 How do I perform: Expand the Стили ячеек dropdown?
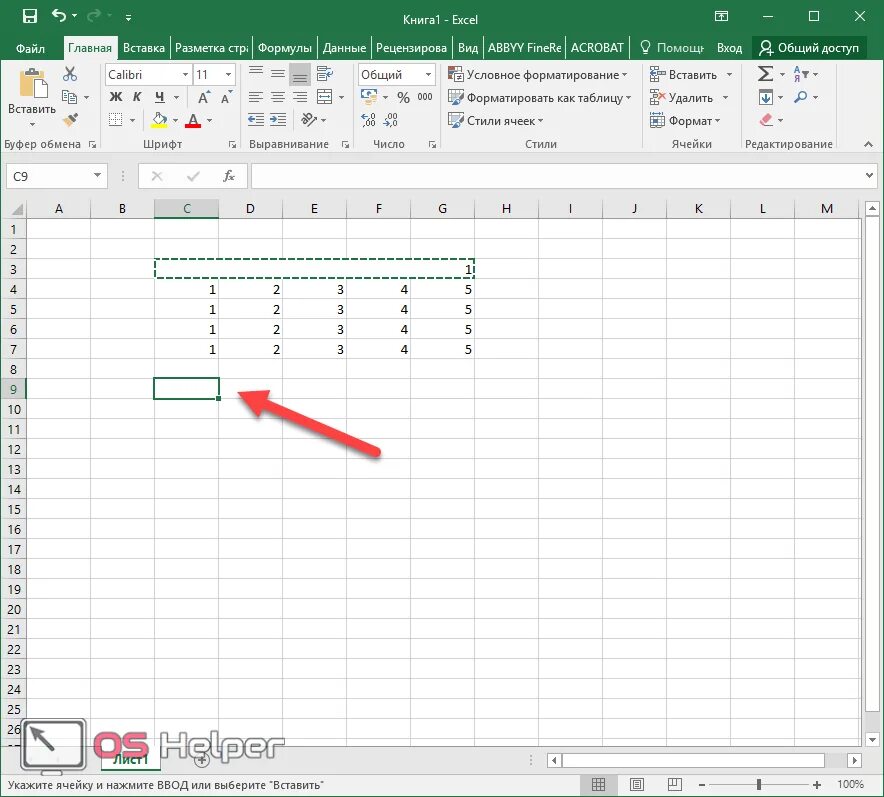(x=495, y=120)
